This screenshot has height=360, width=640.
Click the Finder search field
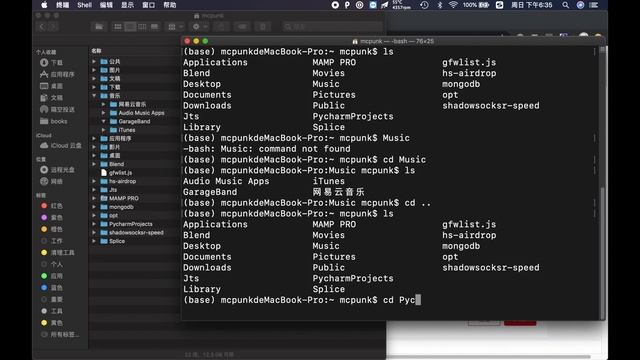[x=332, y=27]
